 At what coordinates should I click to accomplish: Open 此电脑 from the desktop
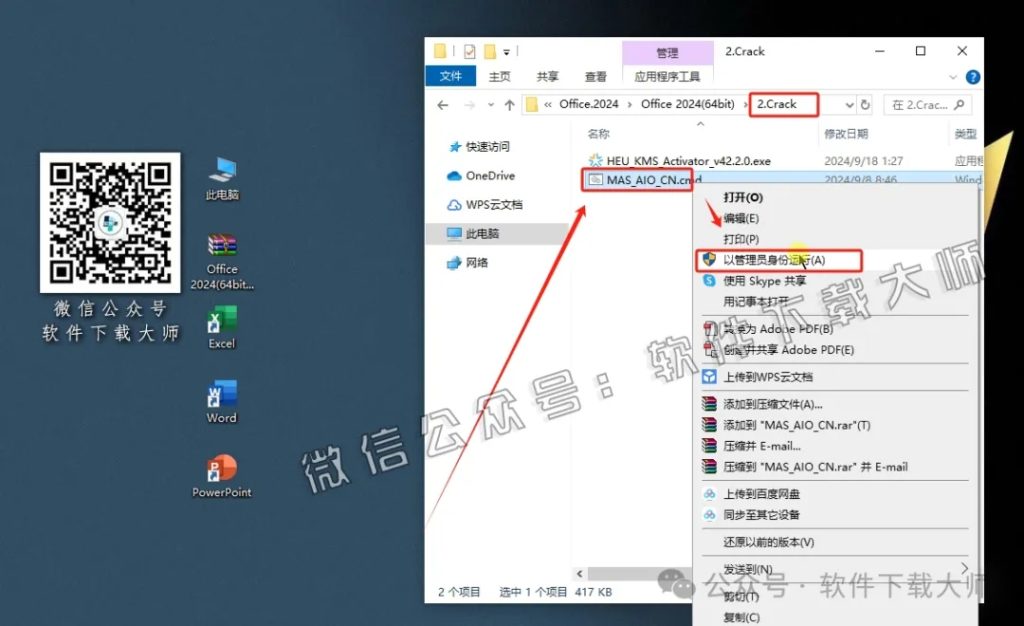click(x=220, y=167)
